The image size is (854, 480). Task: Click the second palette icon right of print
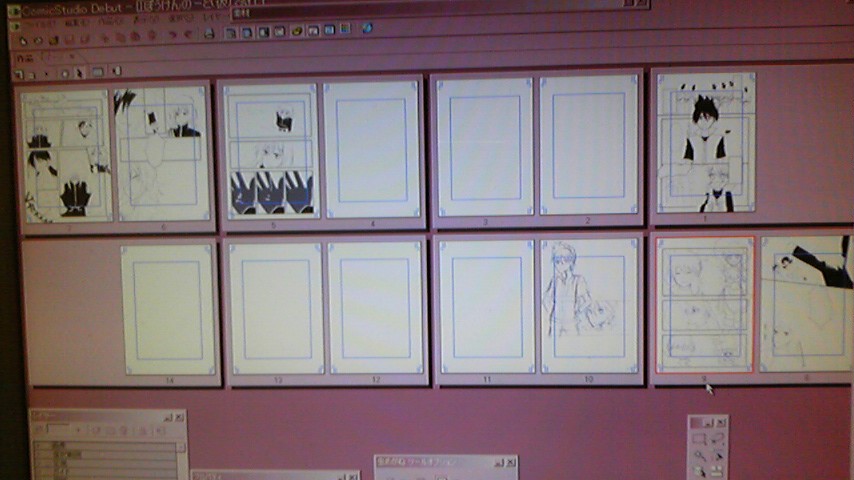(x=247, y=33)
